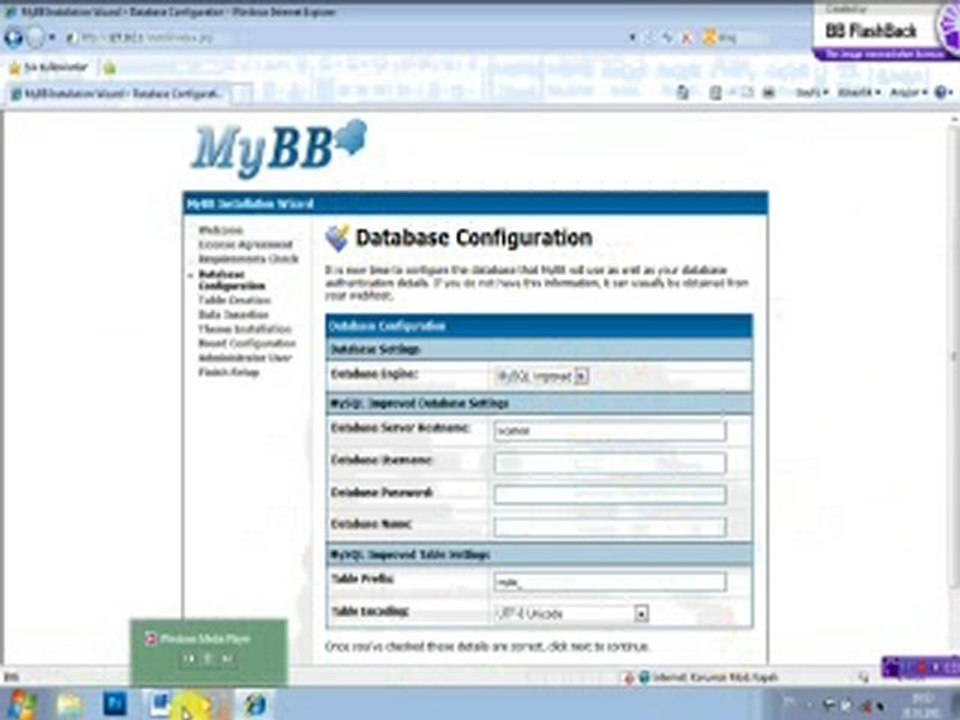Click the Internet Explorer taskbar icon
The image size is (960, 720).
(257, 705)
